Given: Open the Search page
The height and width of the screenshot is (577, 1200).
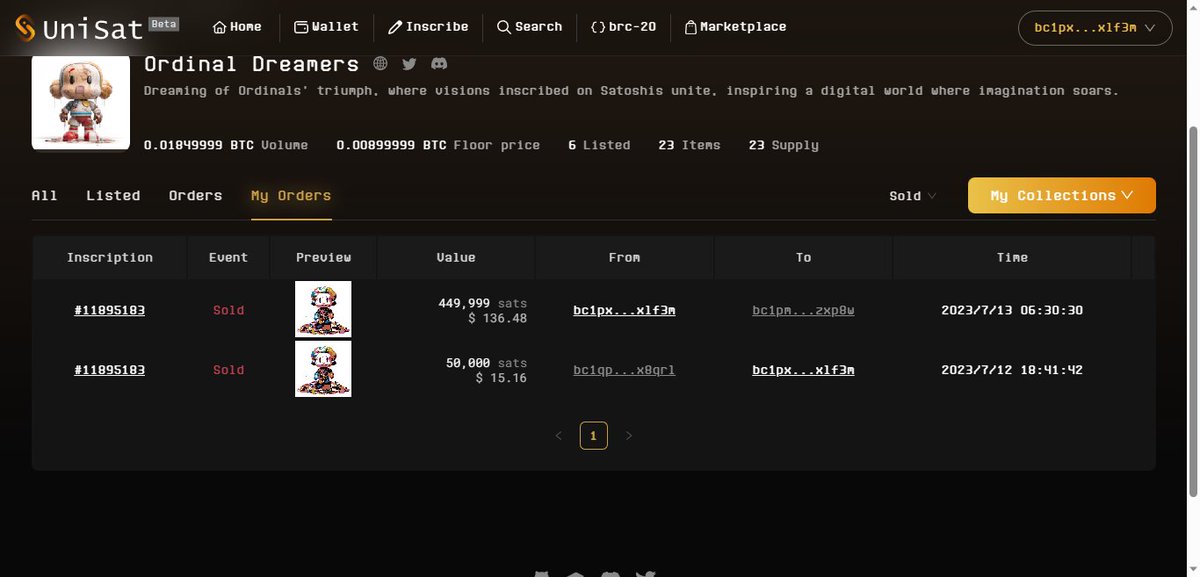Looking at the screenshot, I should click(x=529, y=27).
